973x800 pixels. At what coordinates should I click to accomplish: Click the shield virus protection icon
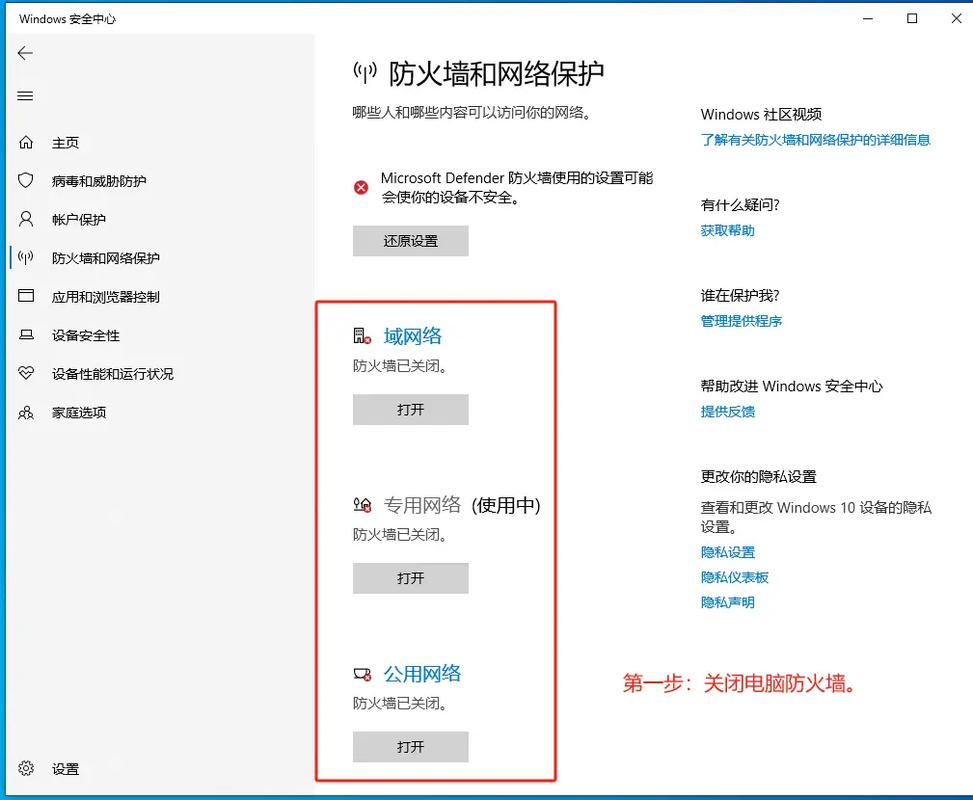[26, 181]
